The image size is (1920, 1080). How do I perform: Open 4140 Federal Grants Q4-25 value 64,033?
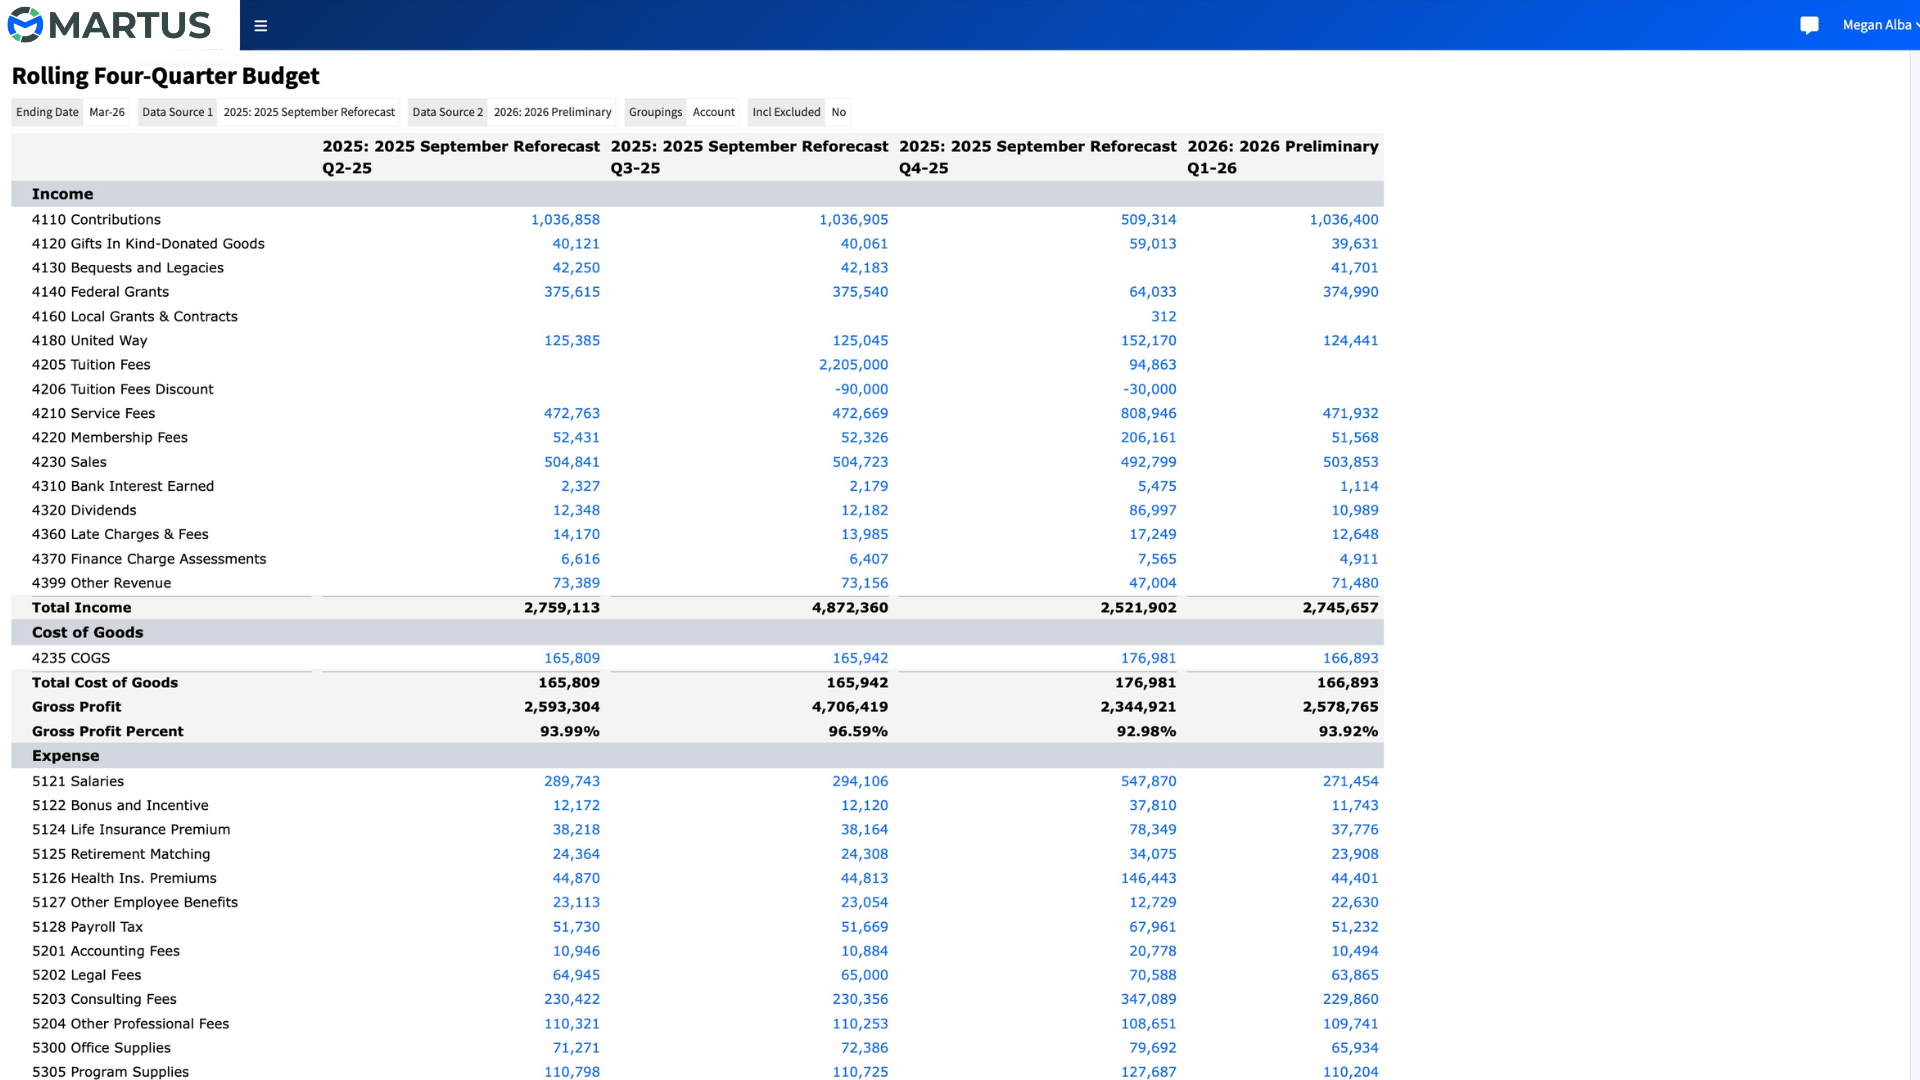point(1152,292)
